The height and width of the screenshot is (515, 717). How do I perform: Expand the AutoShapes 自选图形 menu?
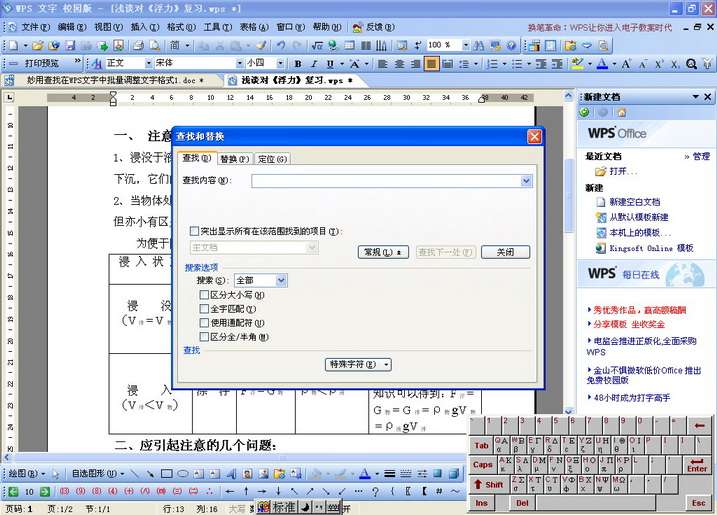point(98,474)
